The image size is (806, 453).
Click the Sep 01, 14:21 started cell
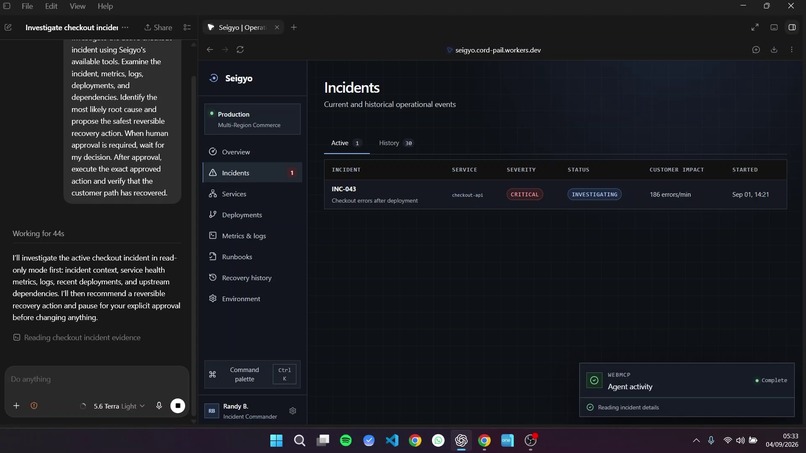750,194
